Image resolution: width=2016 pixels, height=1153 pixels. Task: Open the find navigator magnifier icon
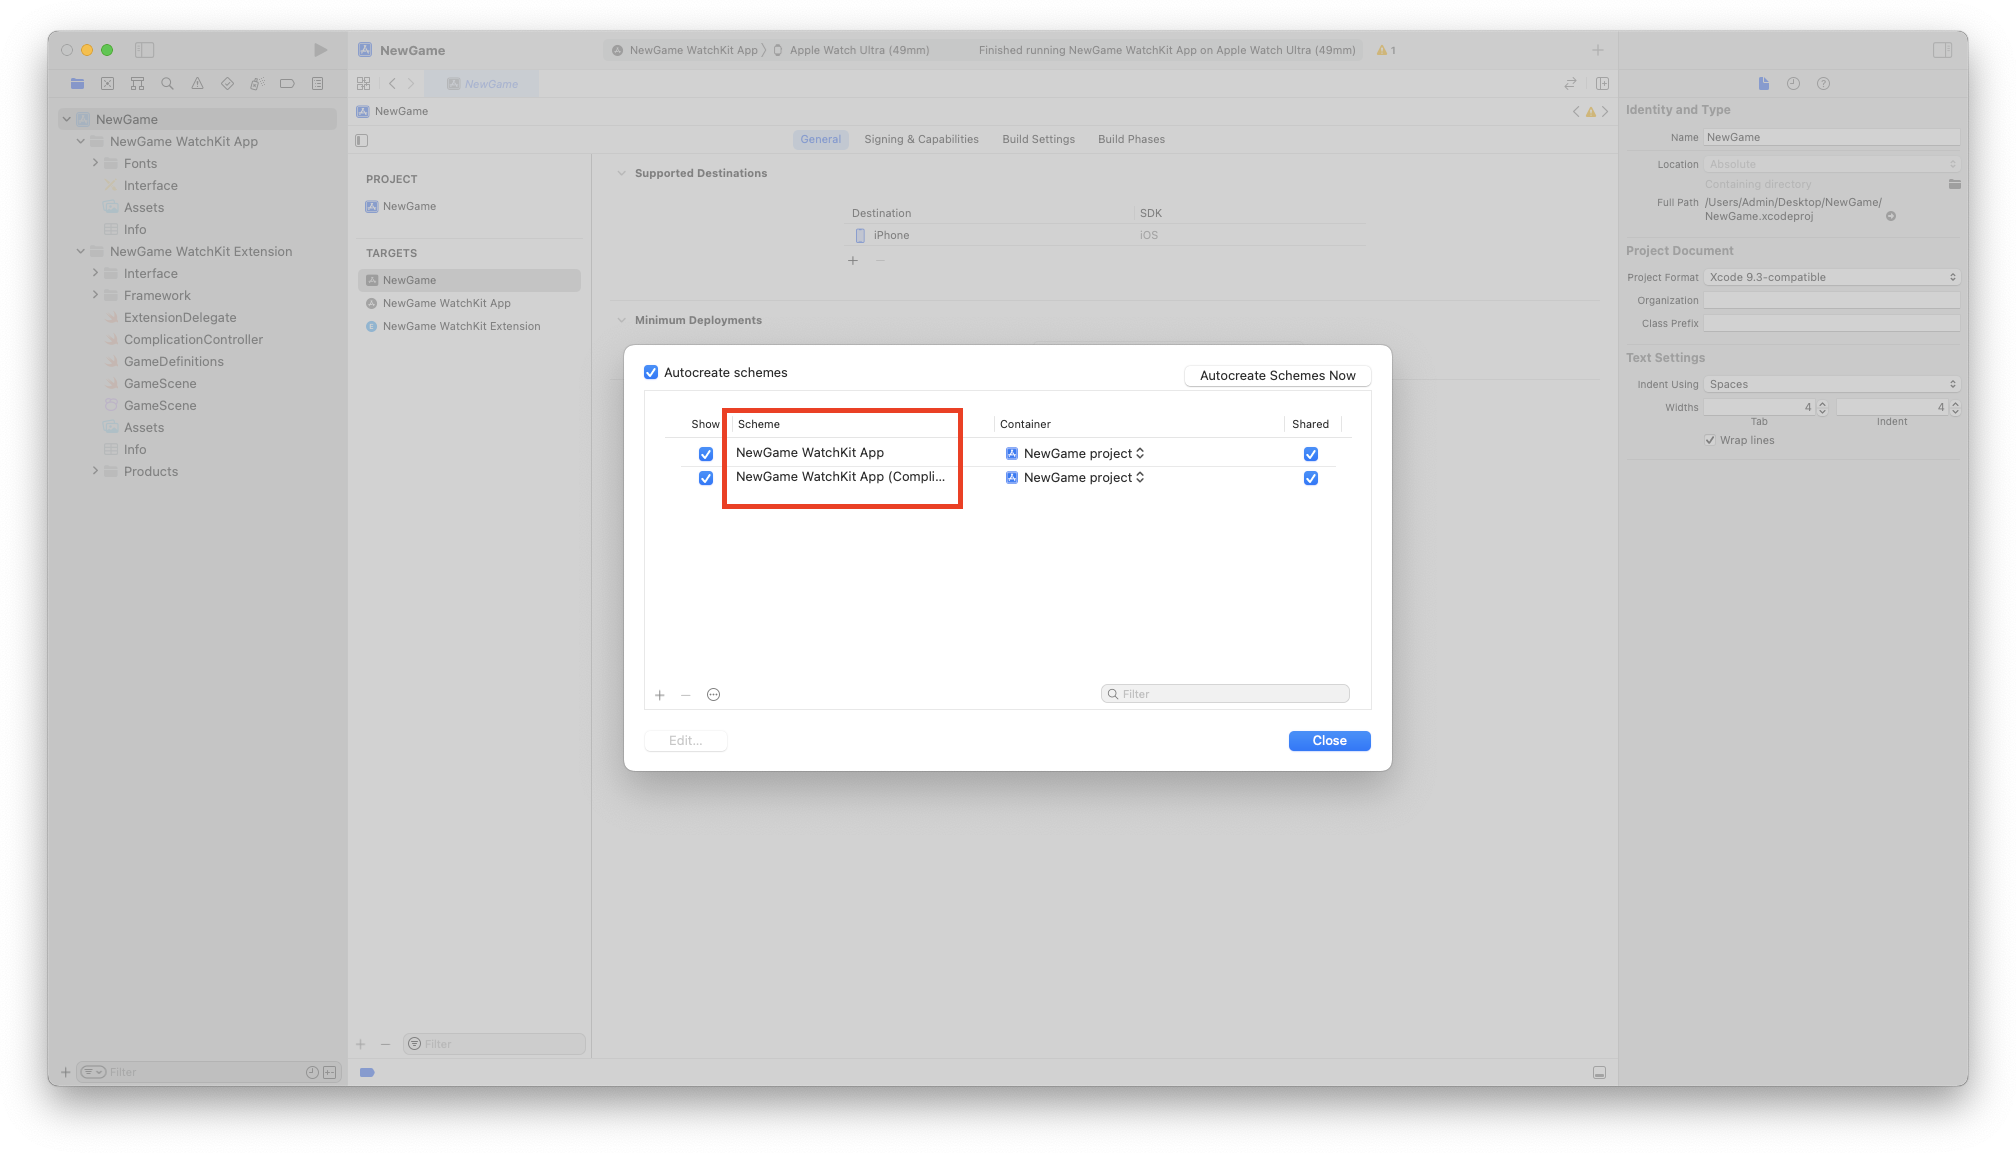(x=167, y=84)
